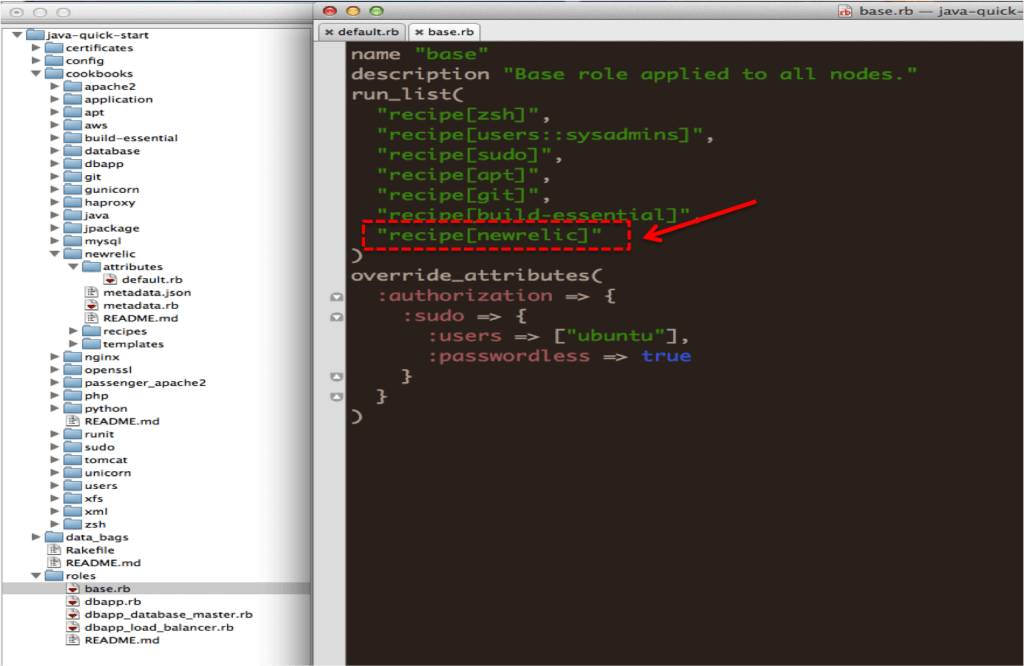Collapse the java-quick-start root folder
This screenshot has width=1024, height=666.
pyautogui.click(x=18, y=35)
